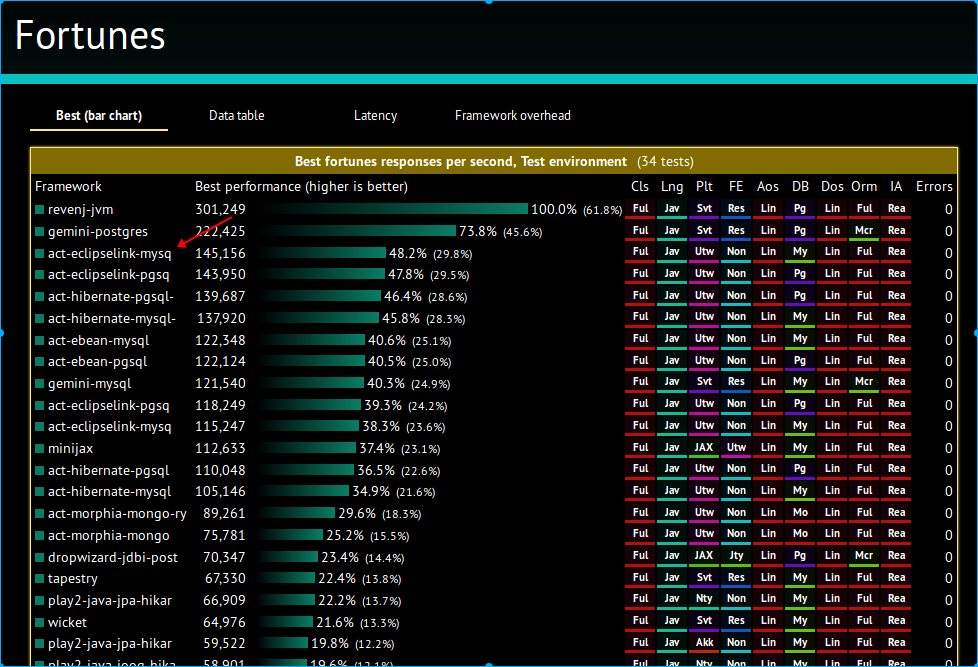Click the Utw front-end badge in minijax row
The height and width of the screenshot is (667, 978).
(x=736, y=448)
